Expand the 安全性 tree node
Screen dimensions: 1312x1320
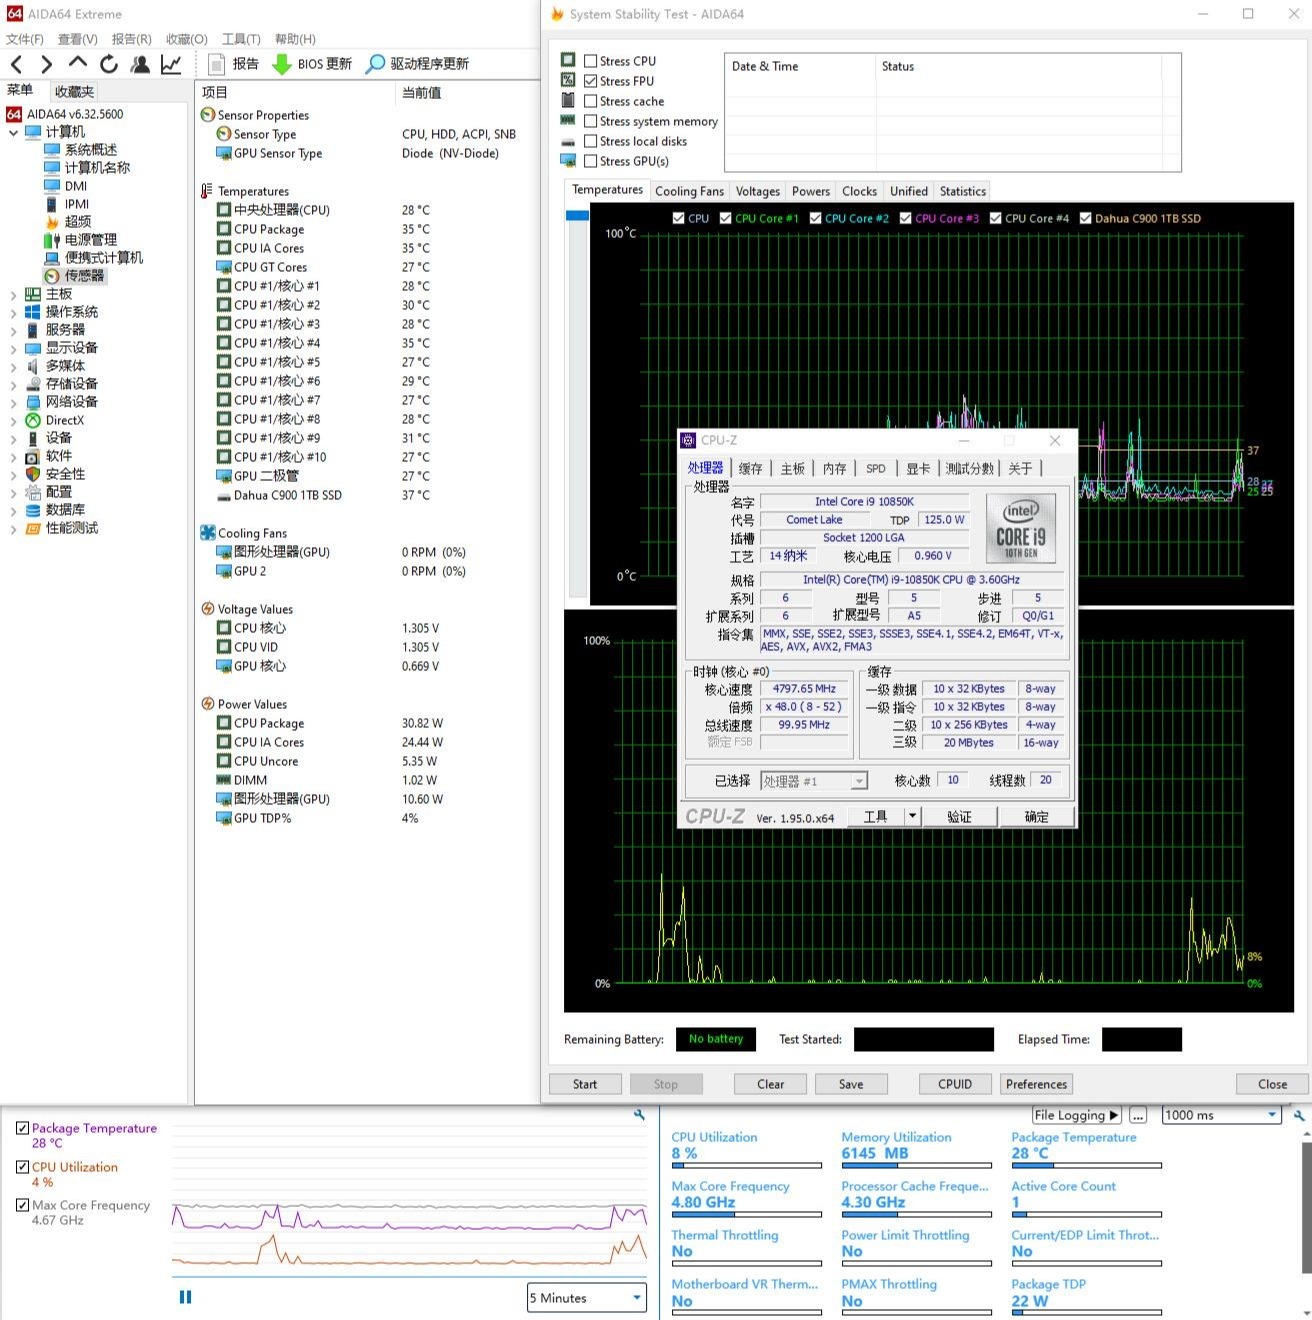[x=13, y=474]
